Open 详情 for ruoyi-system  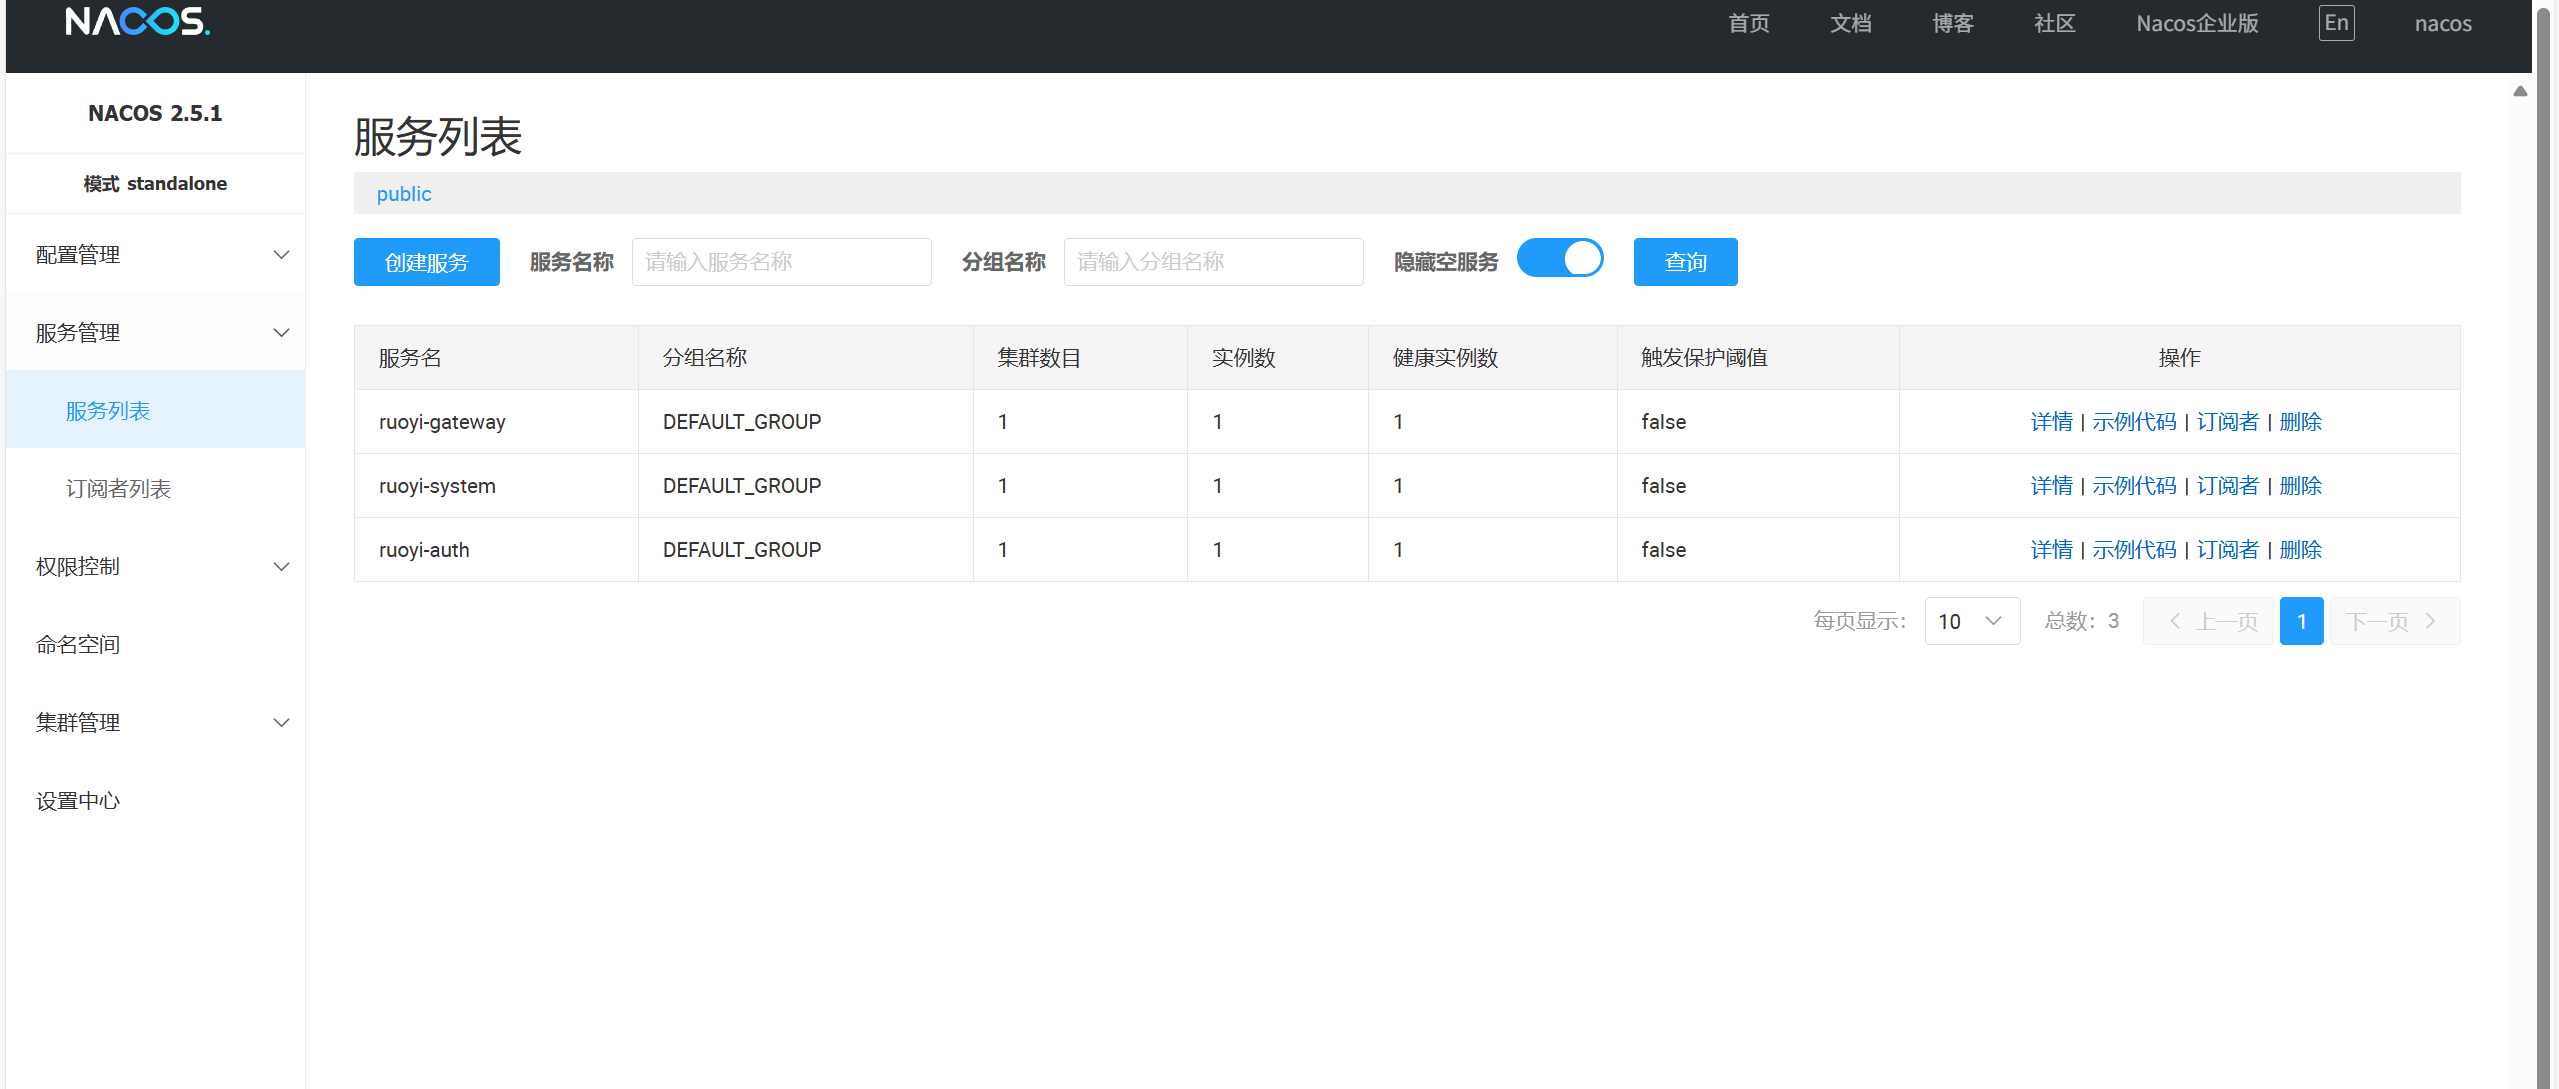coord(2052,486)
